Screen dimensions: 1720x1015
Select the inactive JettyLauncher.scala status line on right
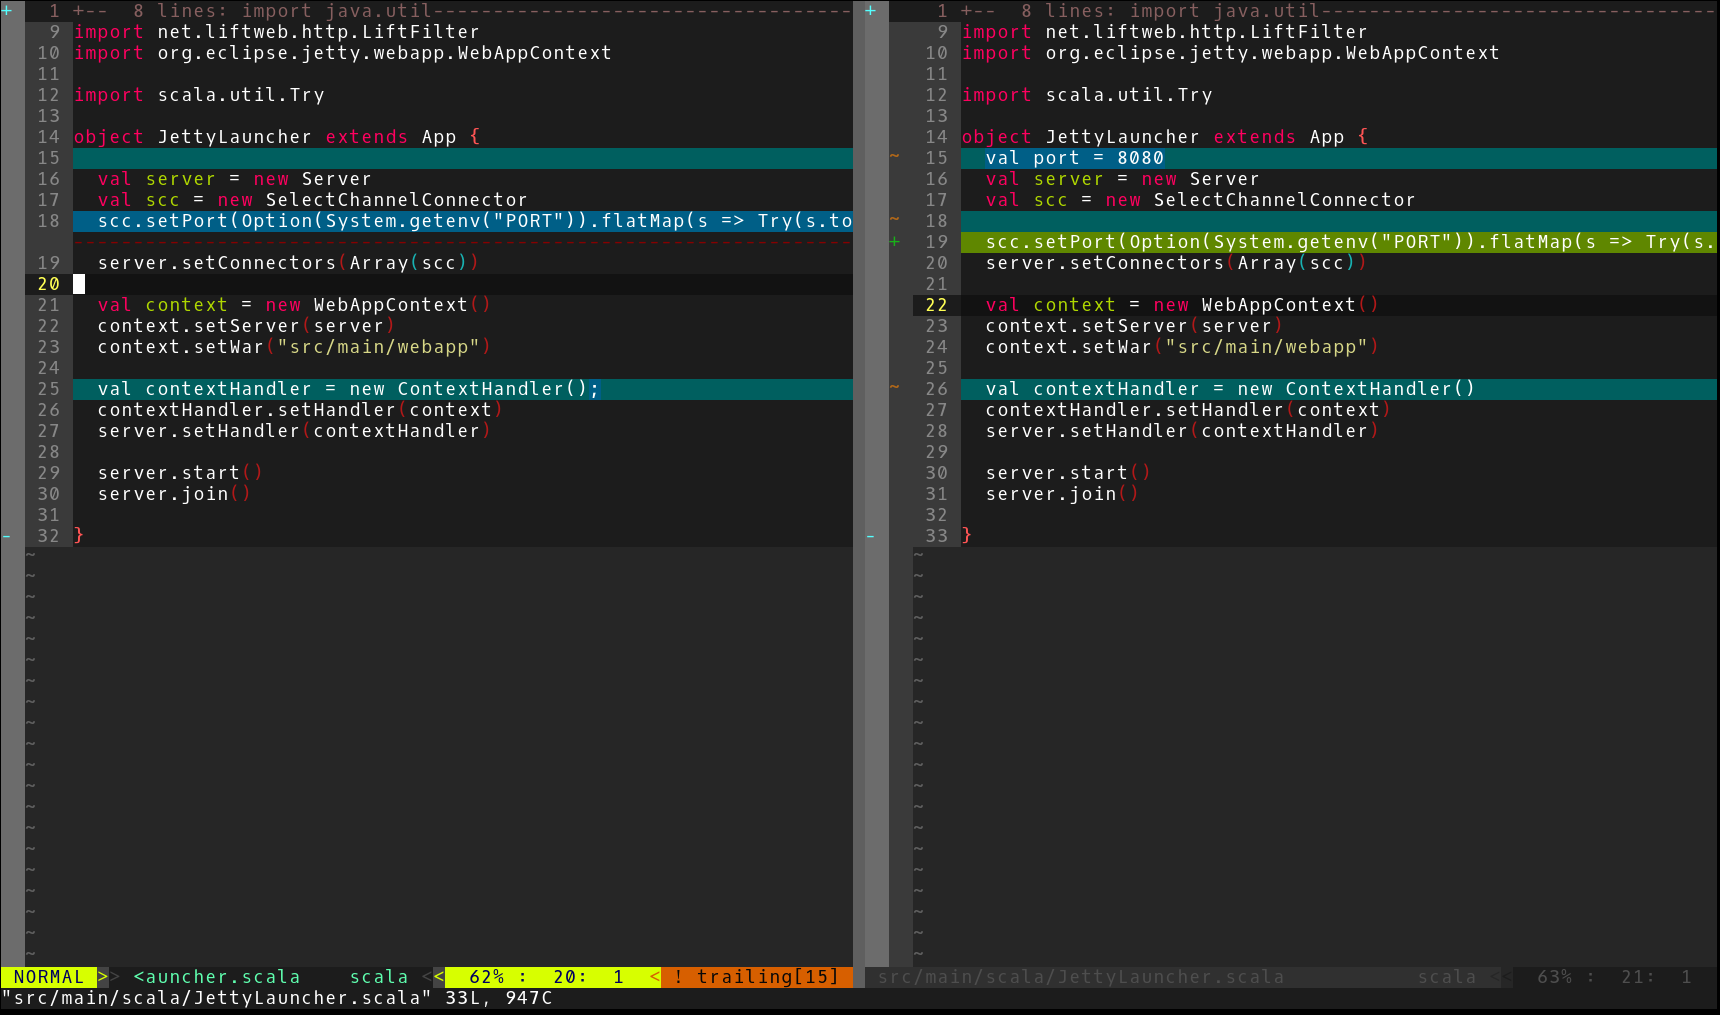tap(1080, 977)
